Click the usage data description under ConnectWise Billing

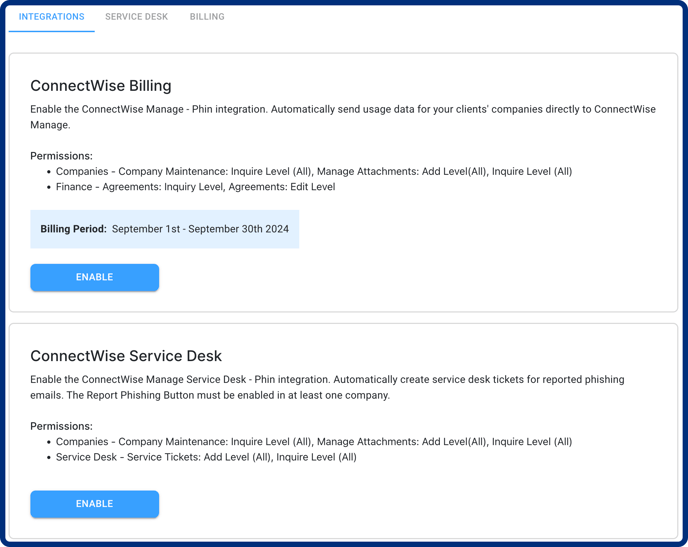(343, 117)
